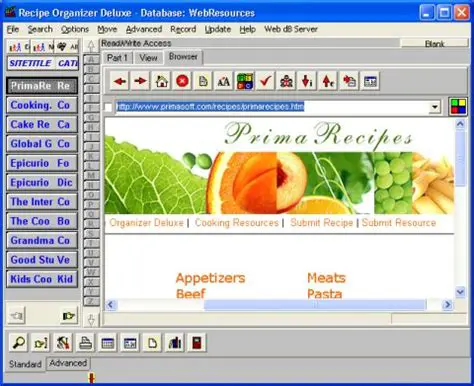Click the green arrow bracket icon in bottom toolbar
The image size is (474, 386).
pyautogui.click(x=41, y=343)
